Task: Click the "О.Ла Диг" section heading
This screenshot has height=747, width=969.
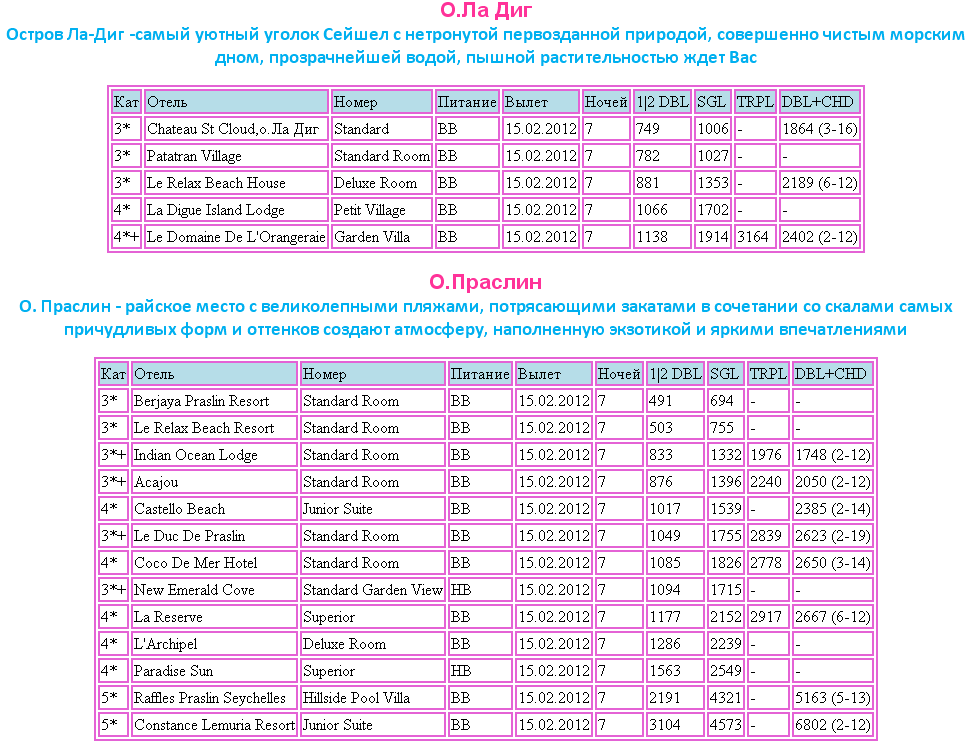Action: click(x=486, y=12)
